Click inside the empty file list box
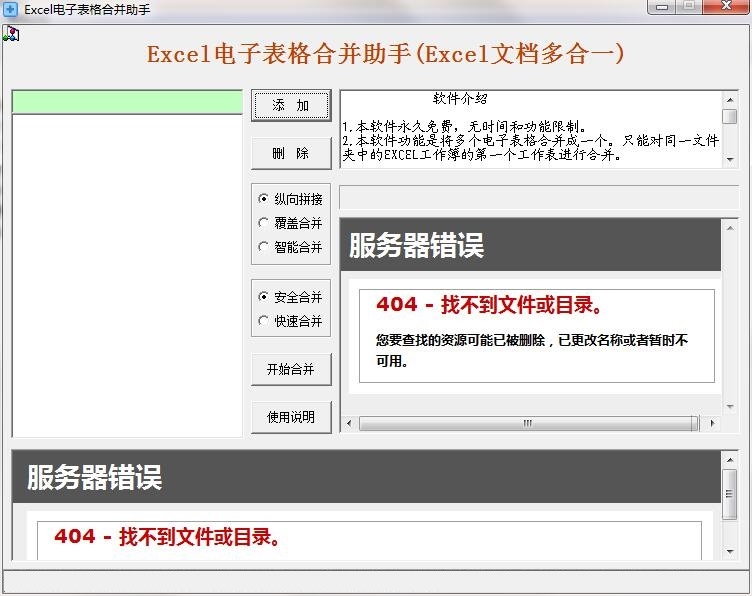The image size is (752, 596). (x=127, y=276)
